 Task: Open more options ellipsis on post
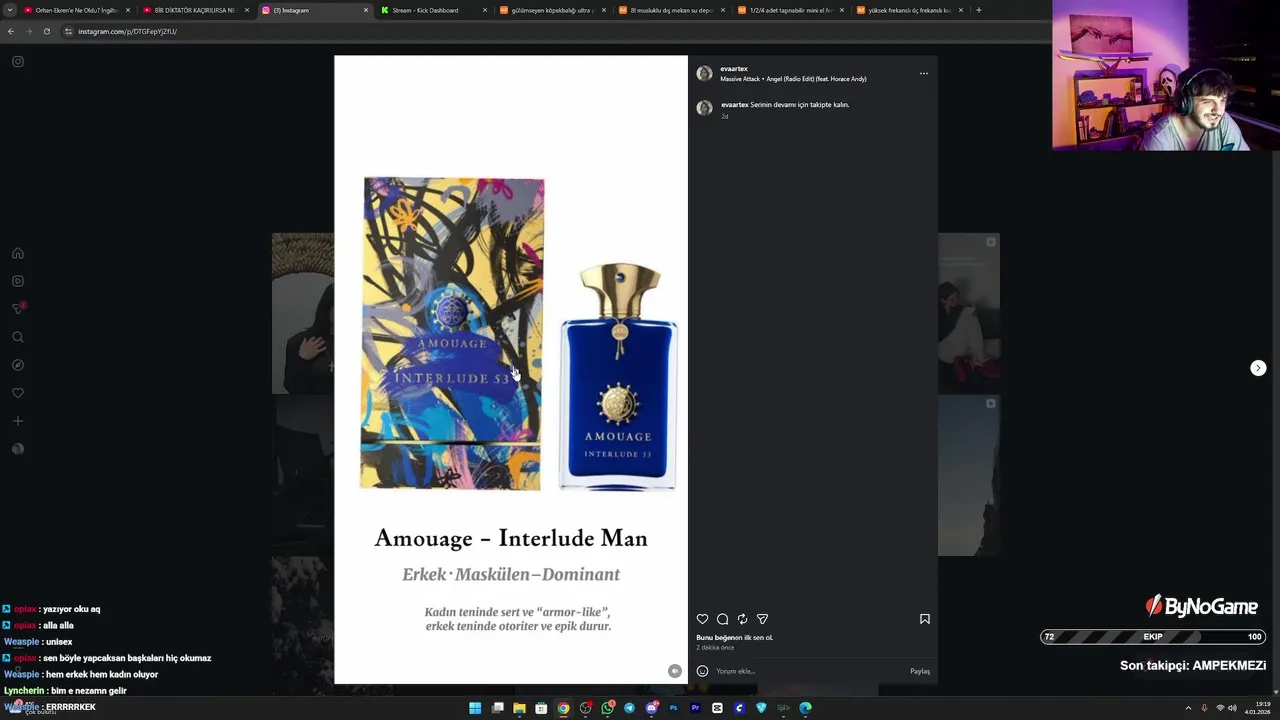924,73
